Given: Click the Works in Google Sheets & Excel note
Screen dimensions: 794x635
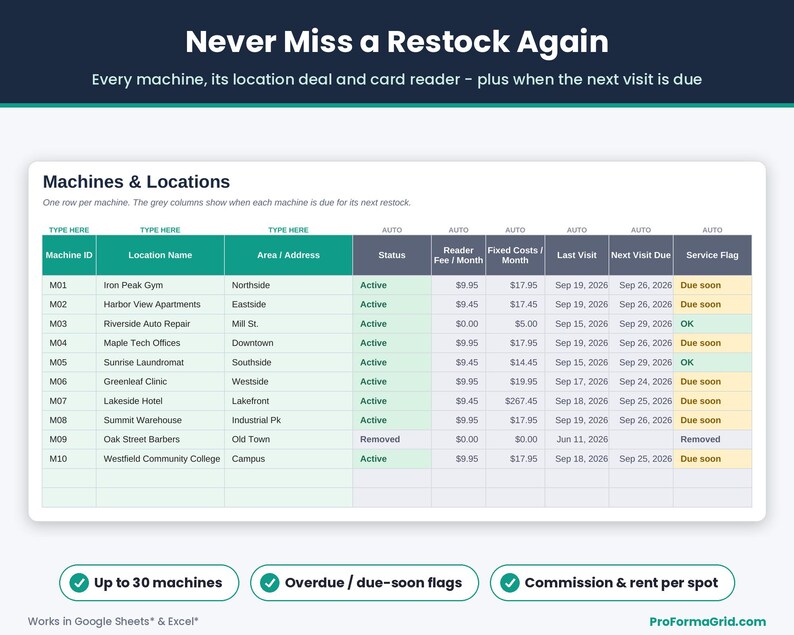Looking at the screenshot, I should [113, 621].
